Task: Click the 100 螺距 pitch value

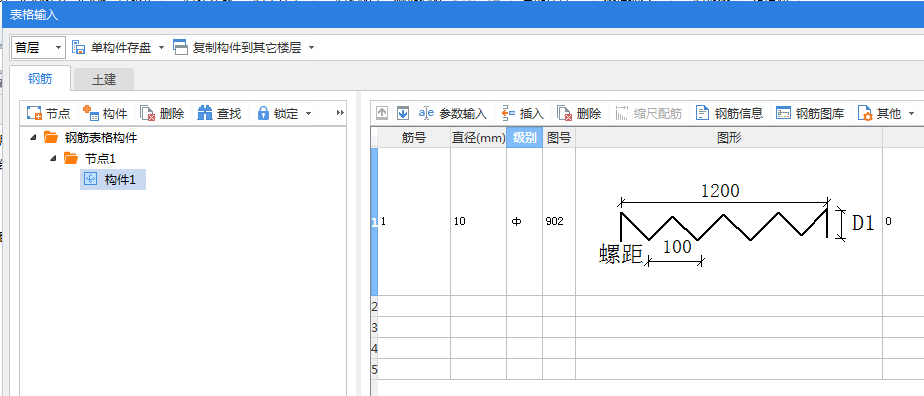Action: click(677, 247)
